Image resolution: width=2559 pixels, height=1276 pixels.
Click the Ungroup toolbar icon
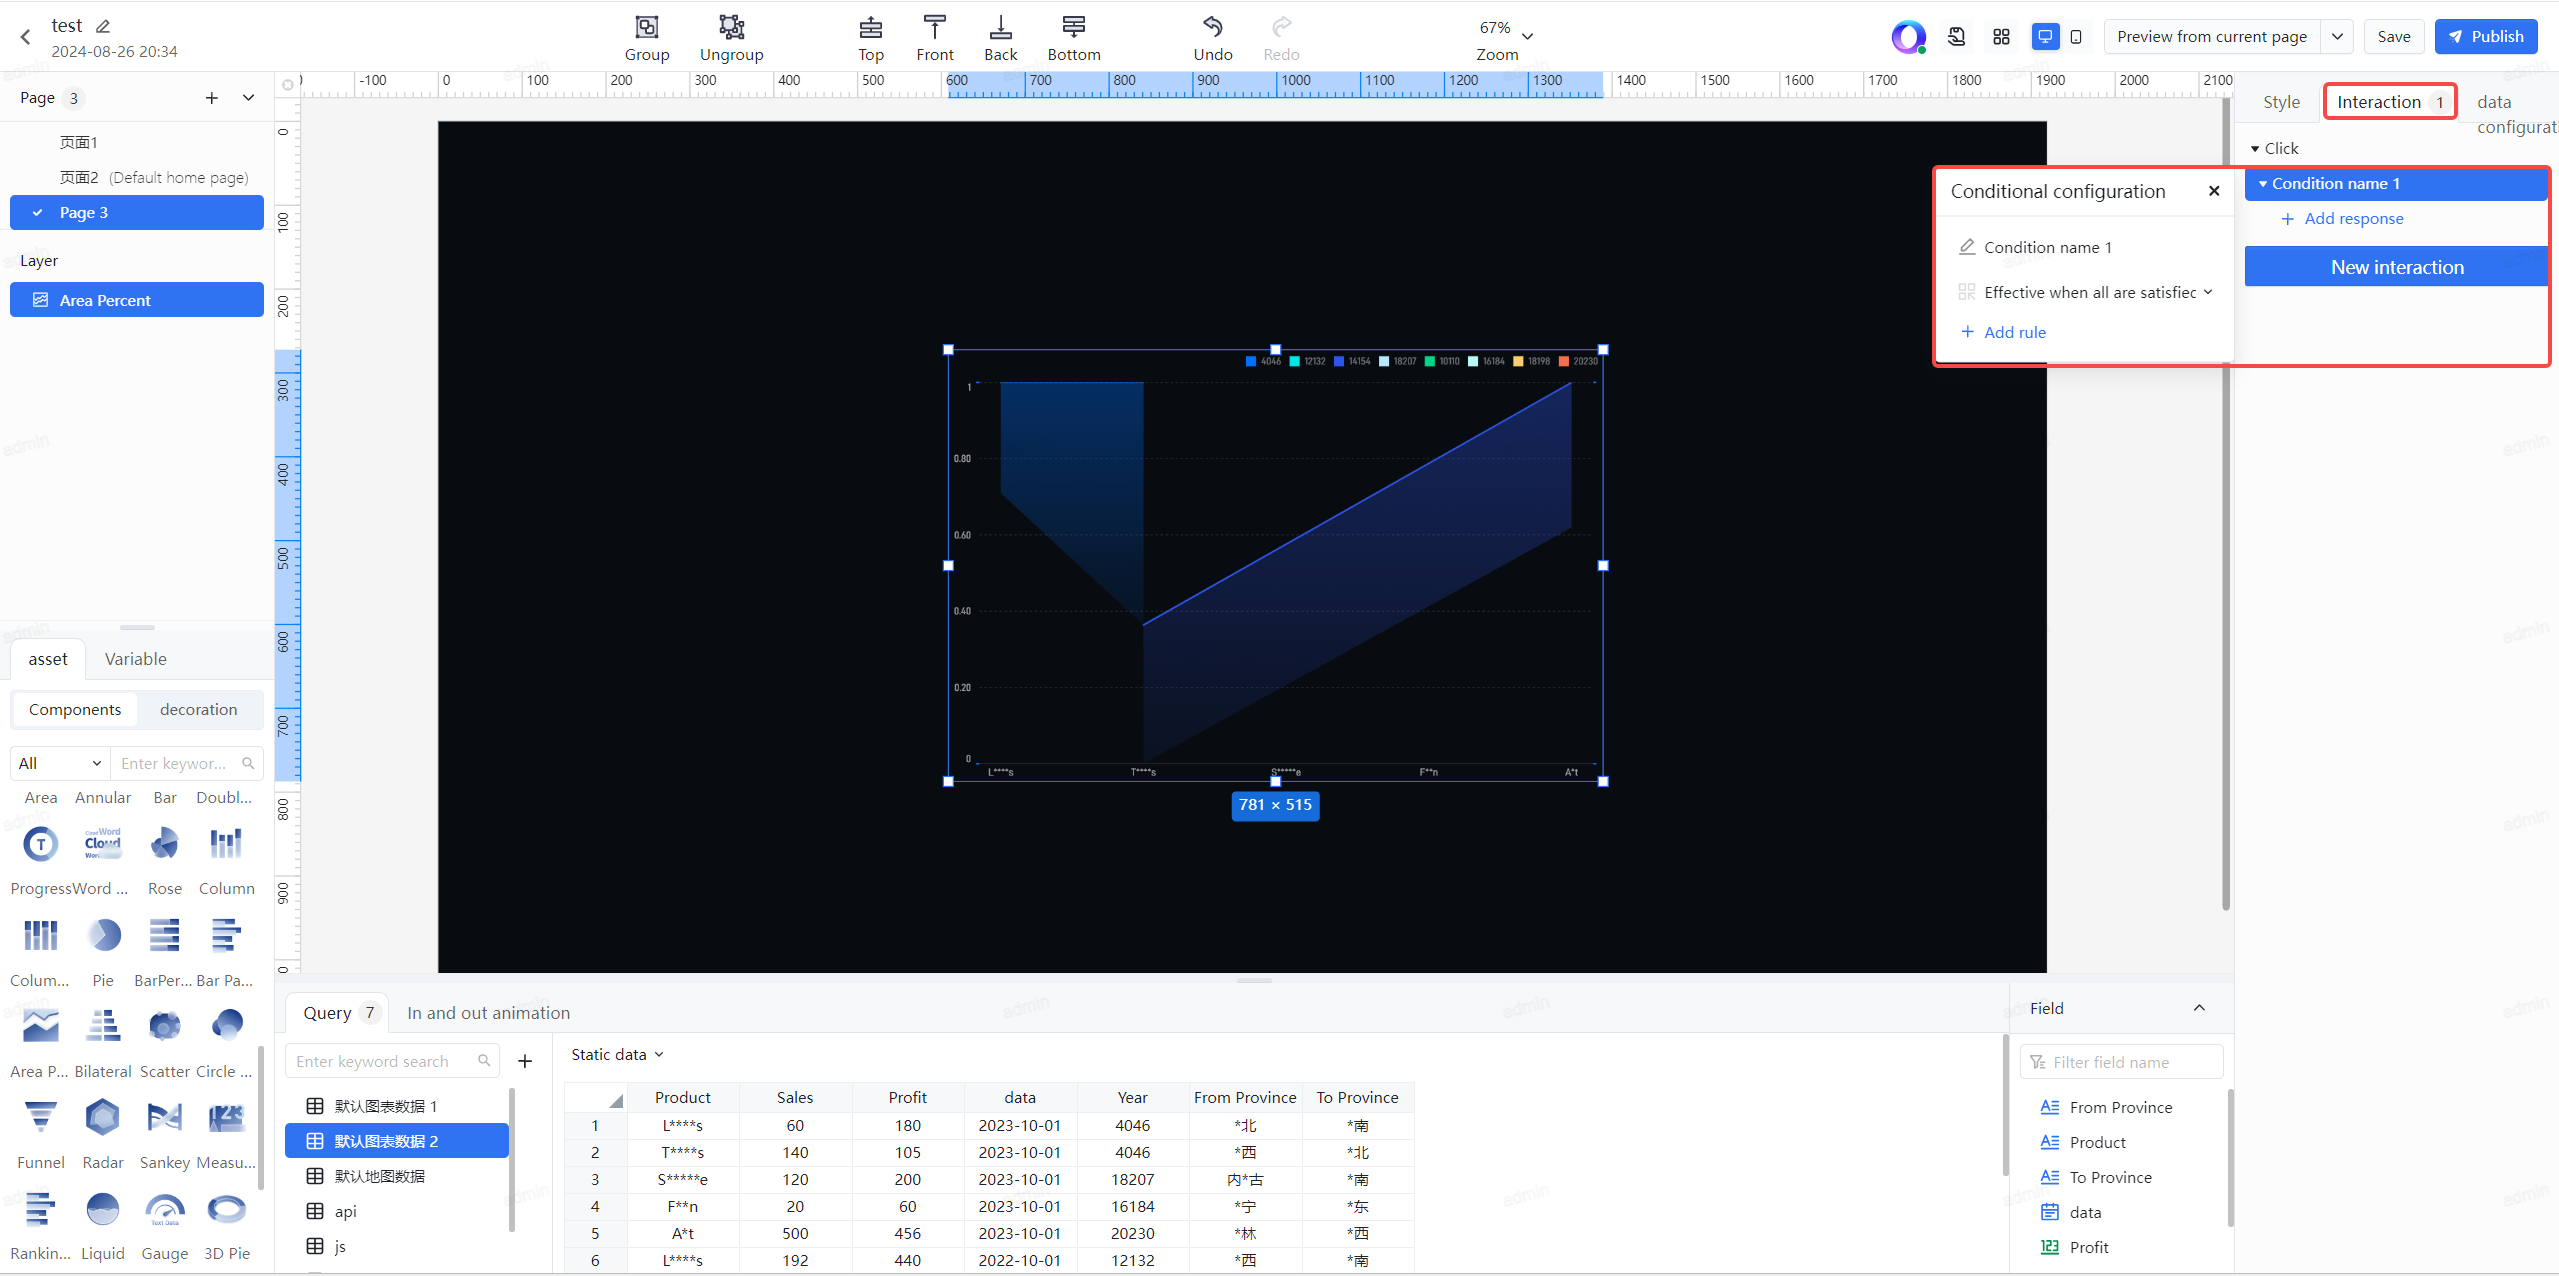pyautogui.click(x=731, y=27)
